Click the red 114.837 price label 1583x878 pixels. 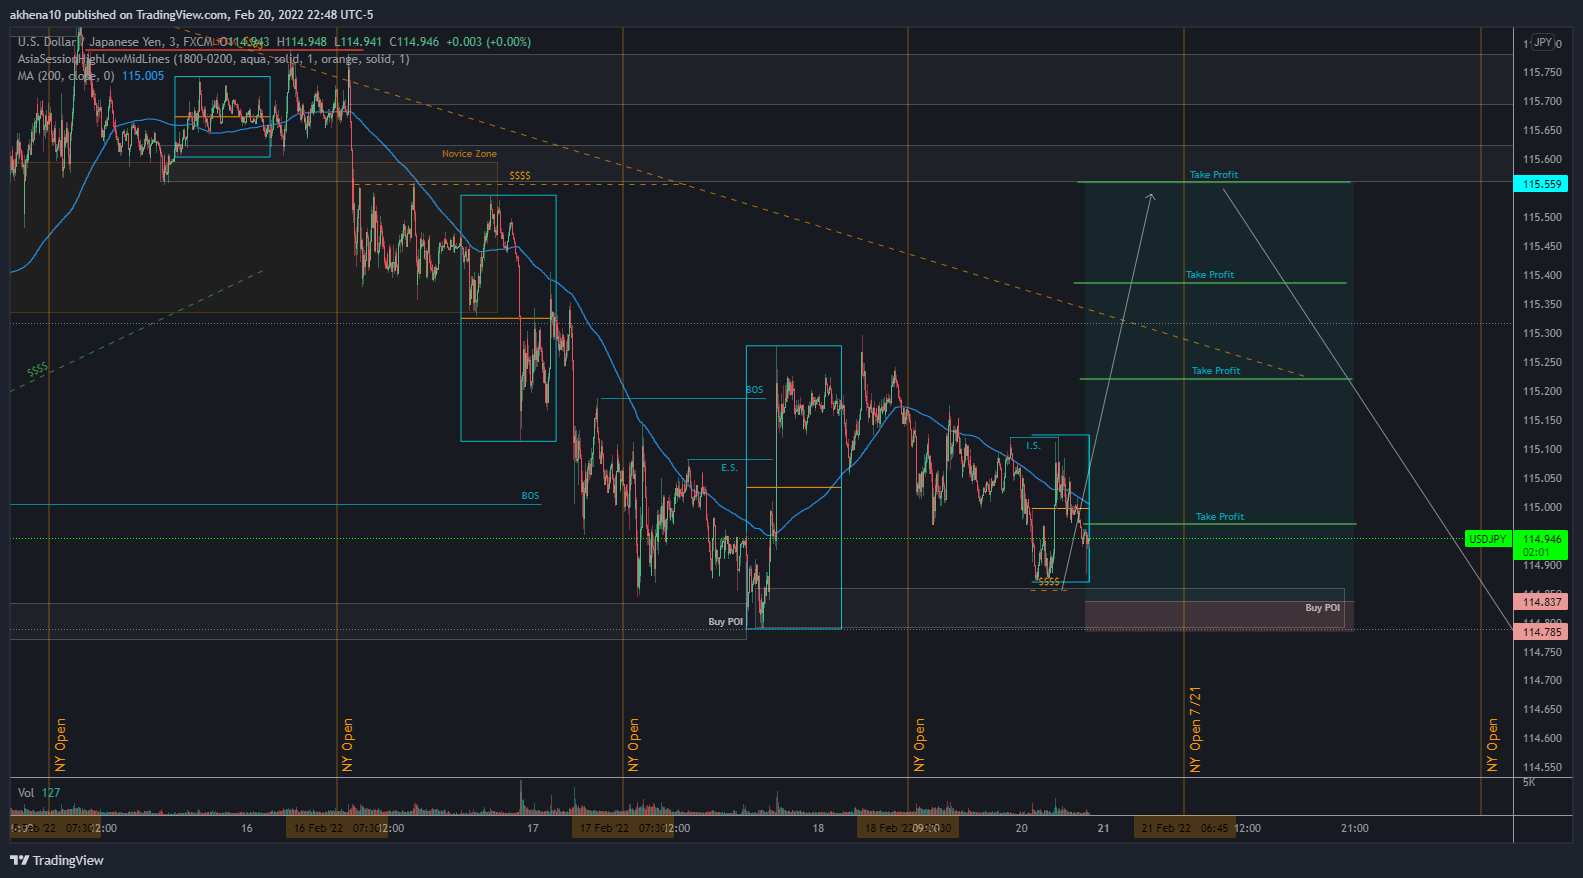(1541, 602)
